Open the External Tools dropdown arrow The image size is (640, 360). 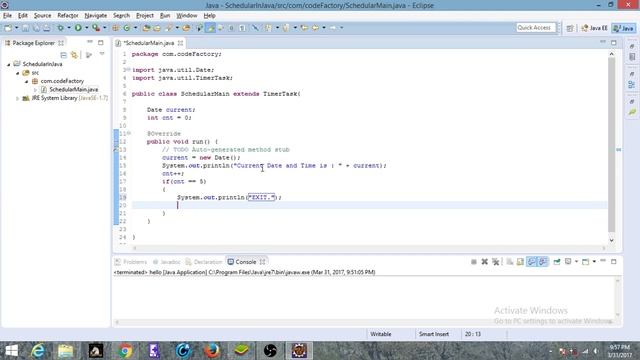click(x=105, y=28)
